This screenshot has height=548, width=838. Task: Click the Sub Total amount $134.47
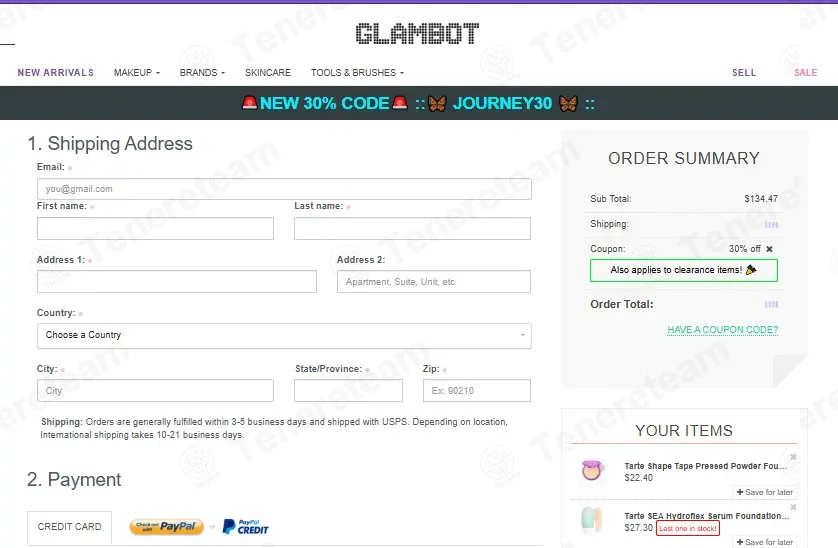point(761,199)
